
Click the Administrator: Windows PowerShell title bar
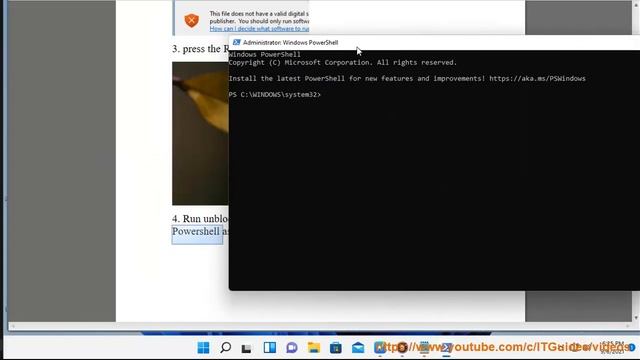pos(434,42)
